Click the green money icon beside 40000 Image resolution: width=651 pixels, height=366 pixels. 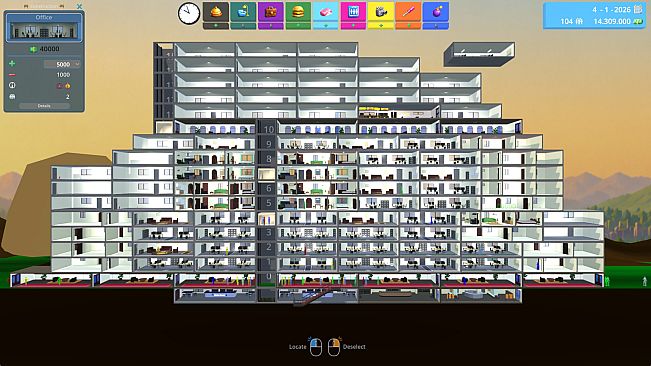[x=33, y=49]
